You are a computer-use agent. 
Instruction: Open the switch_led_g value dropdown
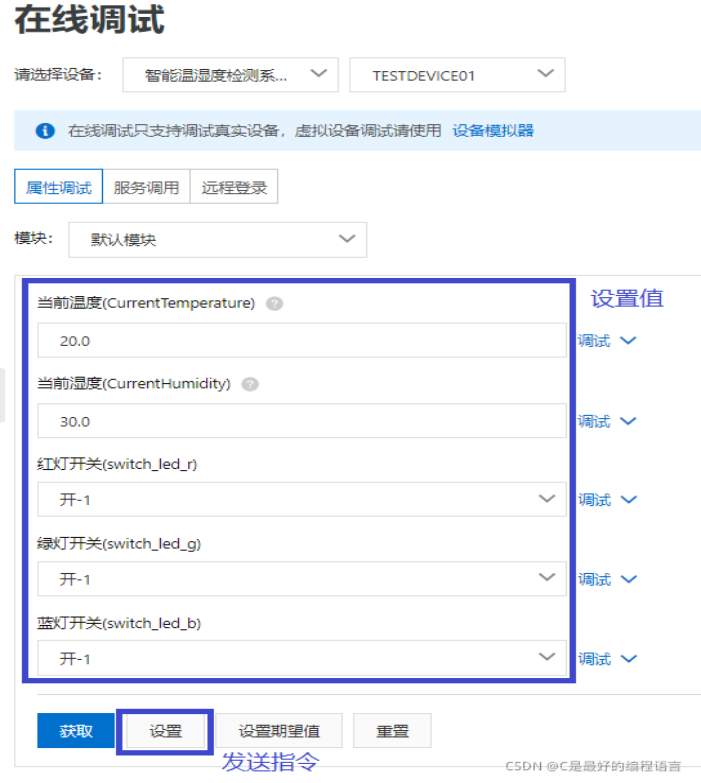[x=302, y=579]
